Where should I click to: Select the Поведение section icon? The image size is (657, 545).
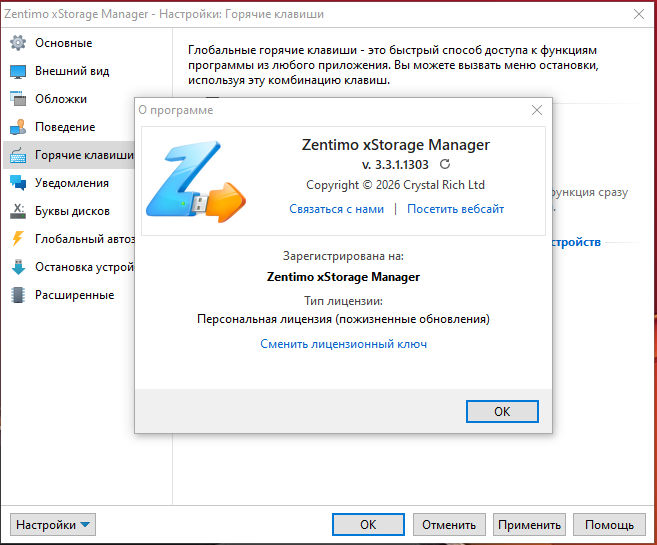click(18, 127)
